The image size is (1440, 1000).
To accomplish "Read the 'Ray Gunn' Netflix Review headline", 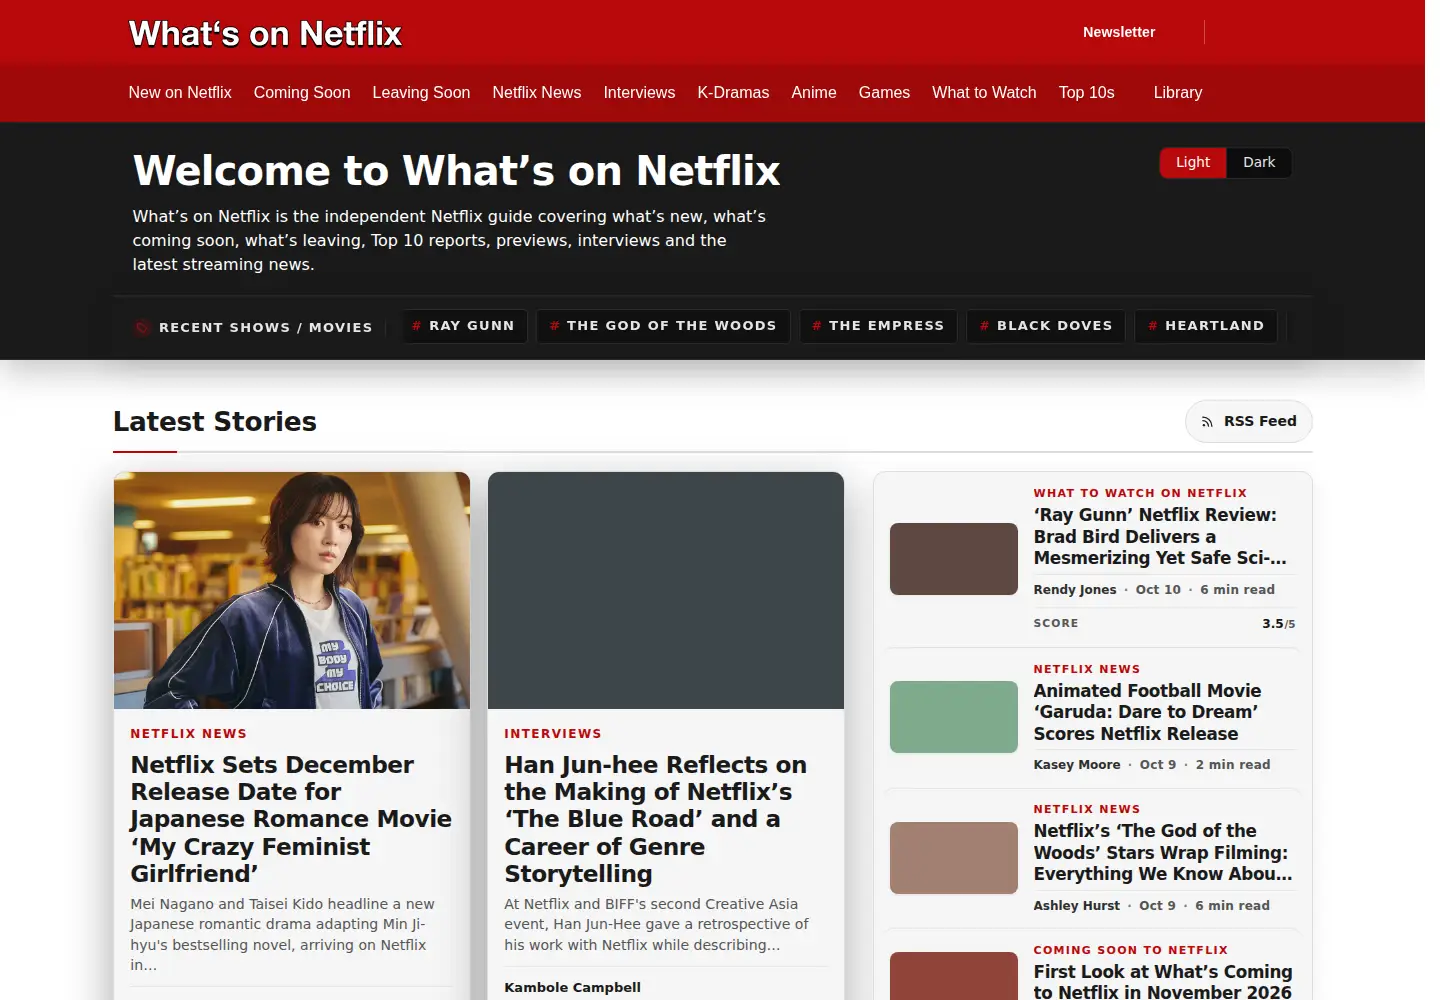I will [x=1160, y=536].
